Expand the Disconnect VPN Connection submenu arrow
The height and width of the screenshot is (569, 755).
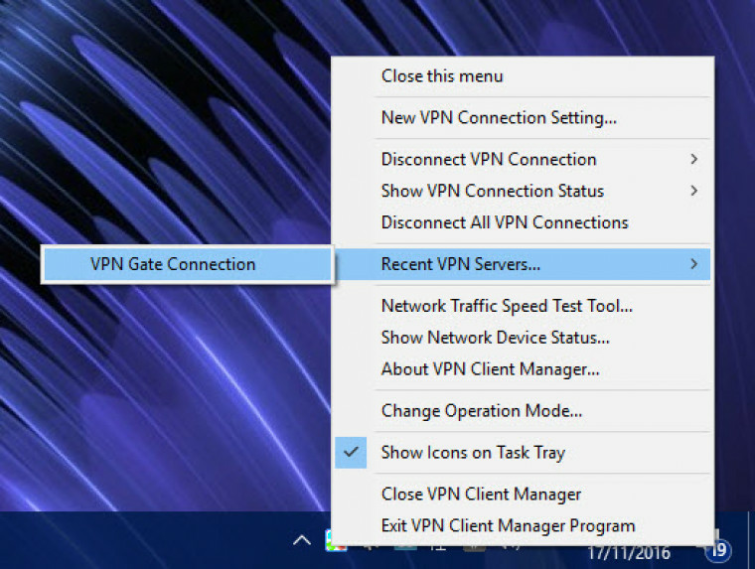point(694,159)
